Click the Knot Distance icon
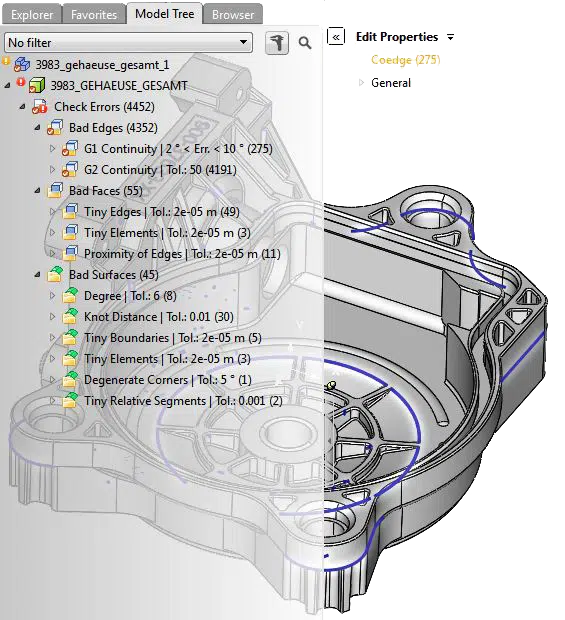This screenshot has width=565, height=620. [x=70, y=316]
